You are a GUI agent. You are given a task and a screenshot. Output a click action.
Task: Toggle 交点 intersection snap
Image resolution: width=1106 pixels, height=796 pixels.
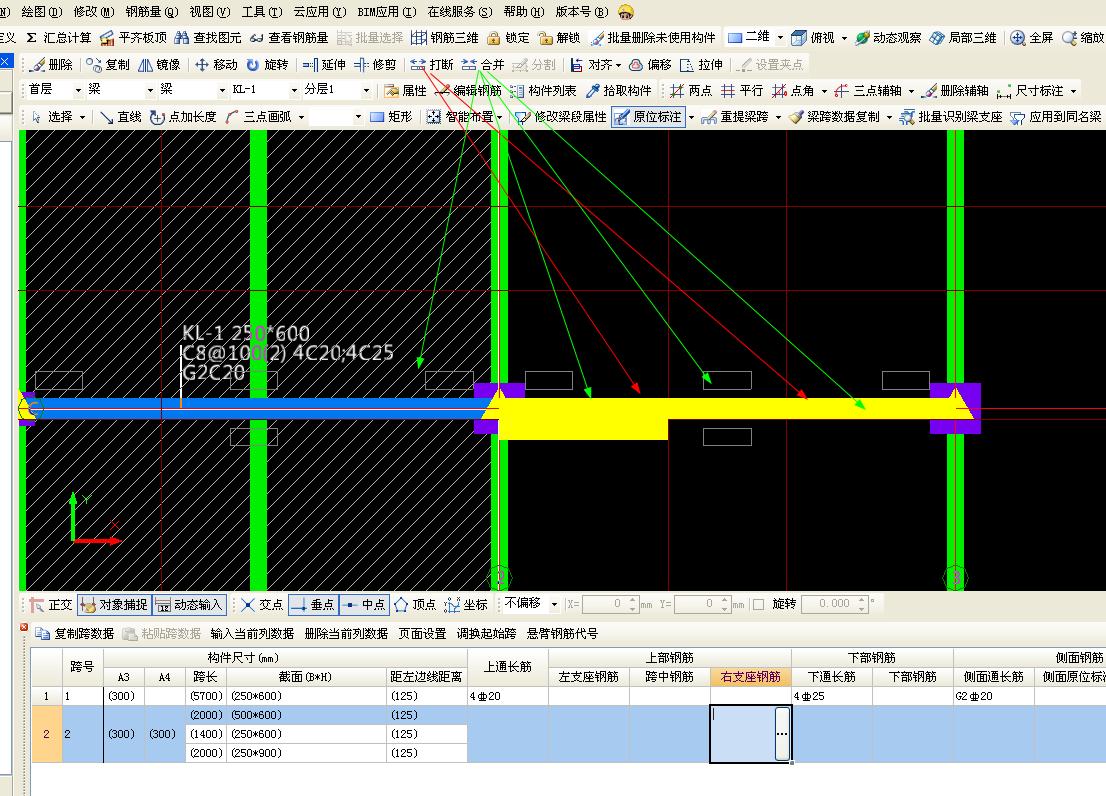pyautogui.click(x=262, y=605)
